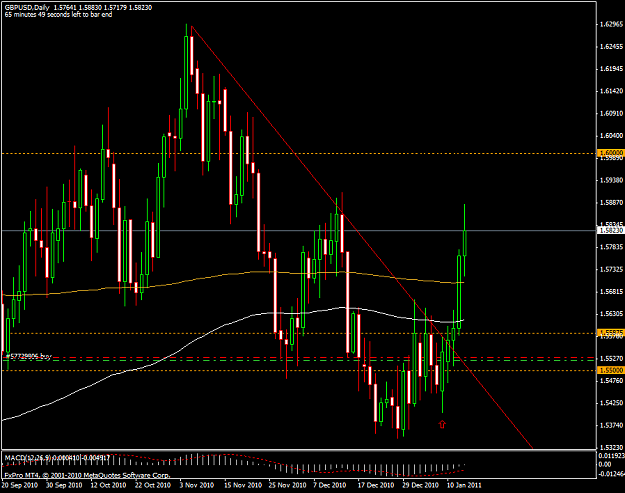Click the 1.61945 price axis label
The height and width of the screenshot is (493, 625).
pyautogui.click(x=611, y=69)
